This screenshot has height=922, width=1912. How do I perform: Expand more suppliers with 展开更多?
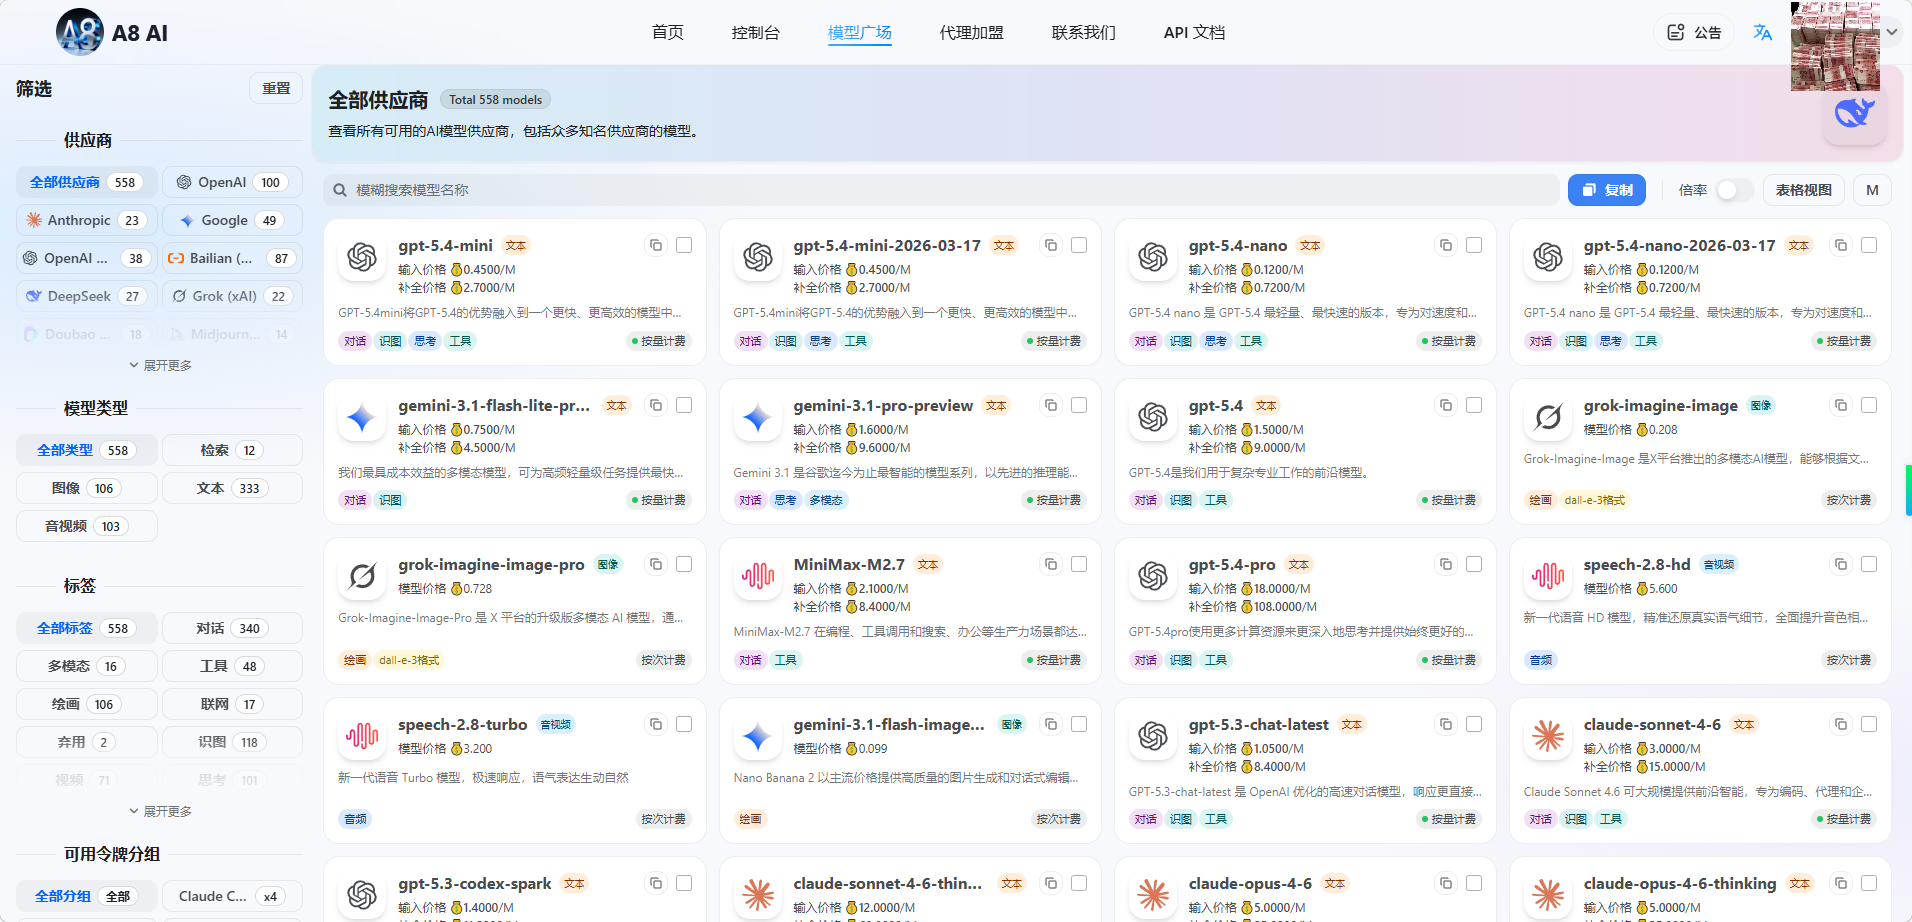(x=160, y=366)
